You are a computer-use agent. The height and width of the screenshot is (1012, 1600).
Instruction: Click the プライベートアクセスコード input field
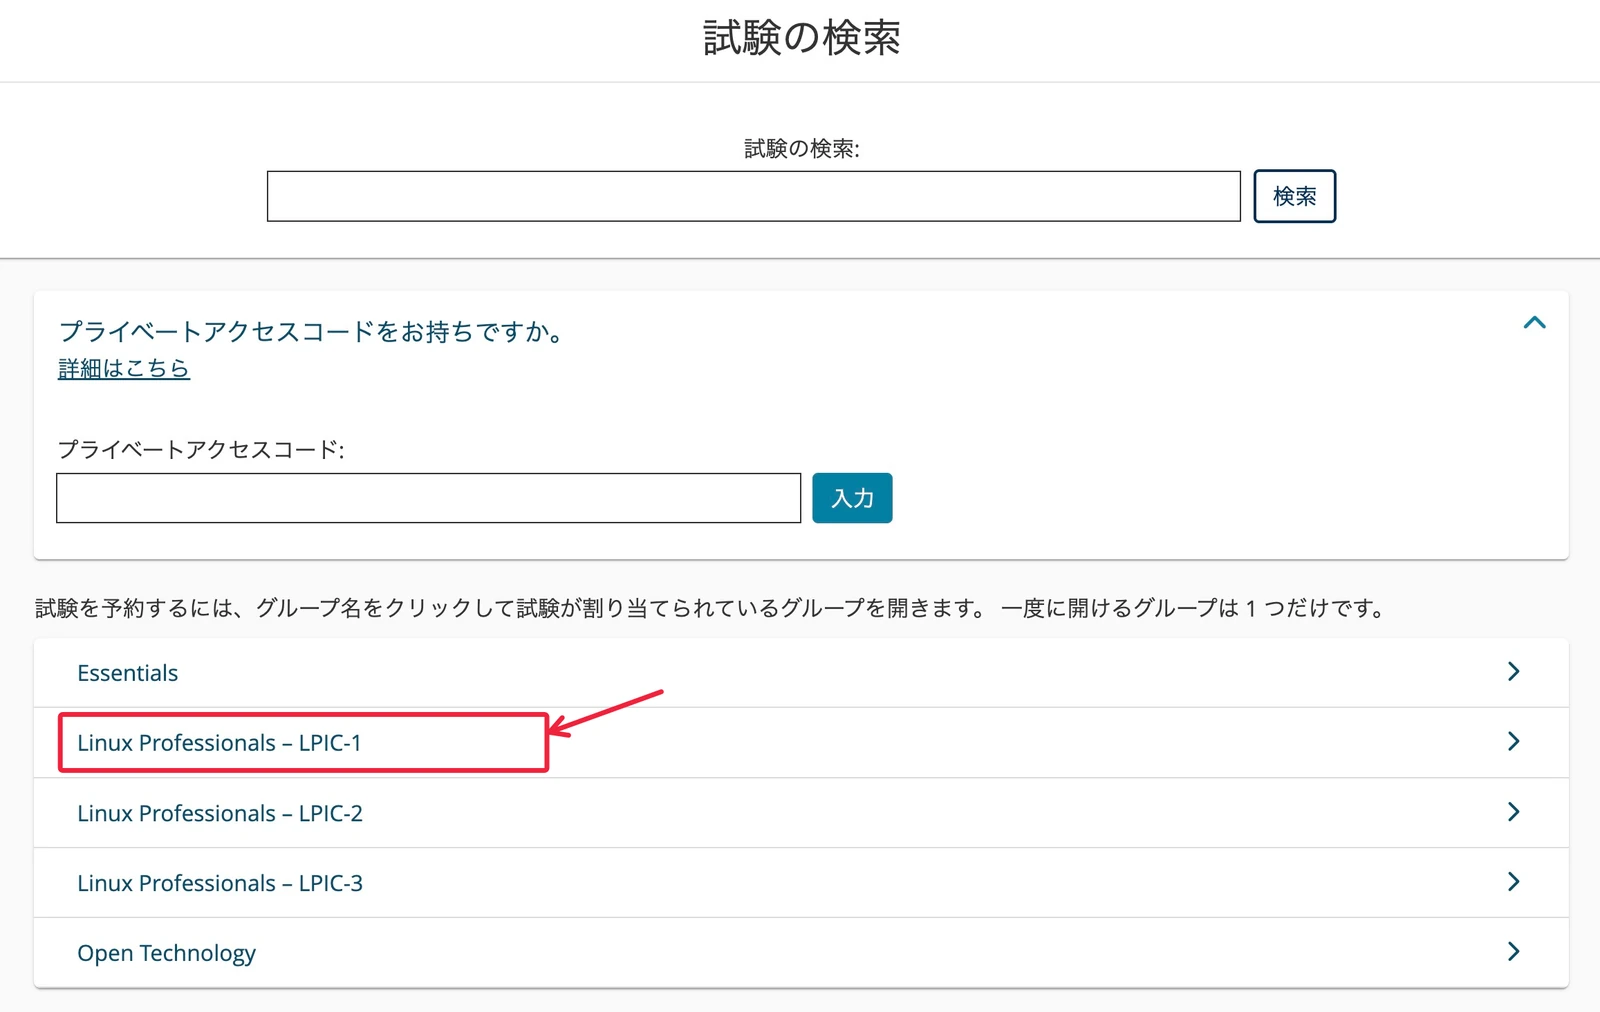tap(428, 498)
